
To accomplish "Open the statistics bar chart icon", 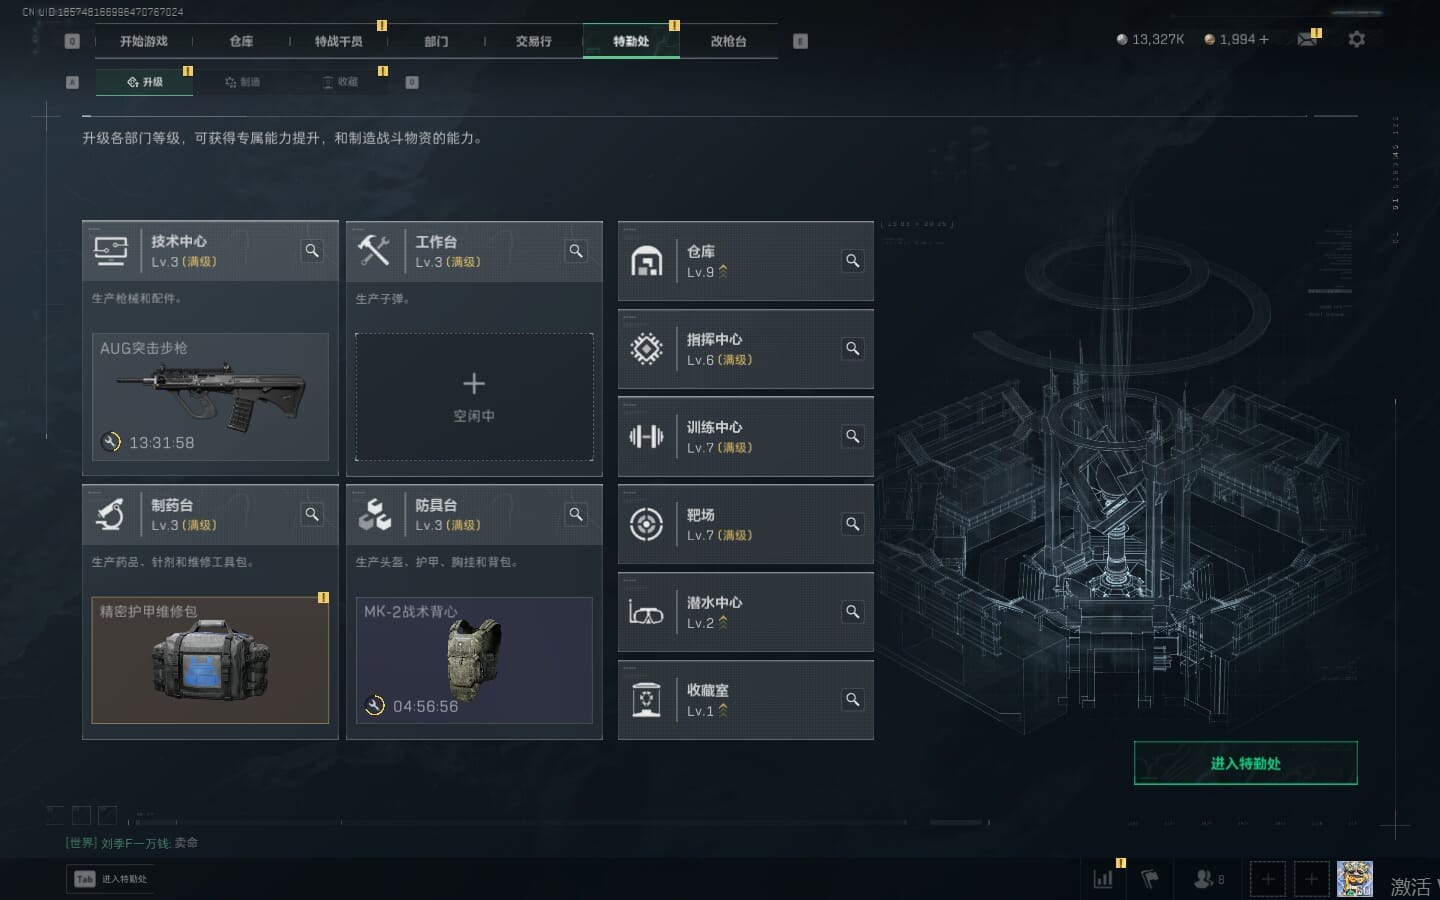I will (x=1103, y=879).
